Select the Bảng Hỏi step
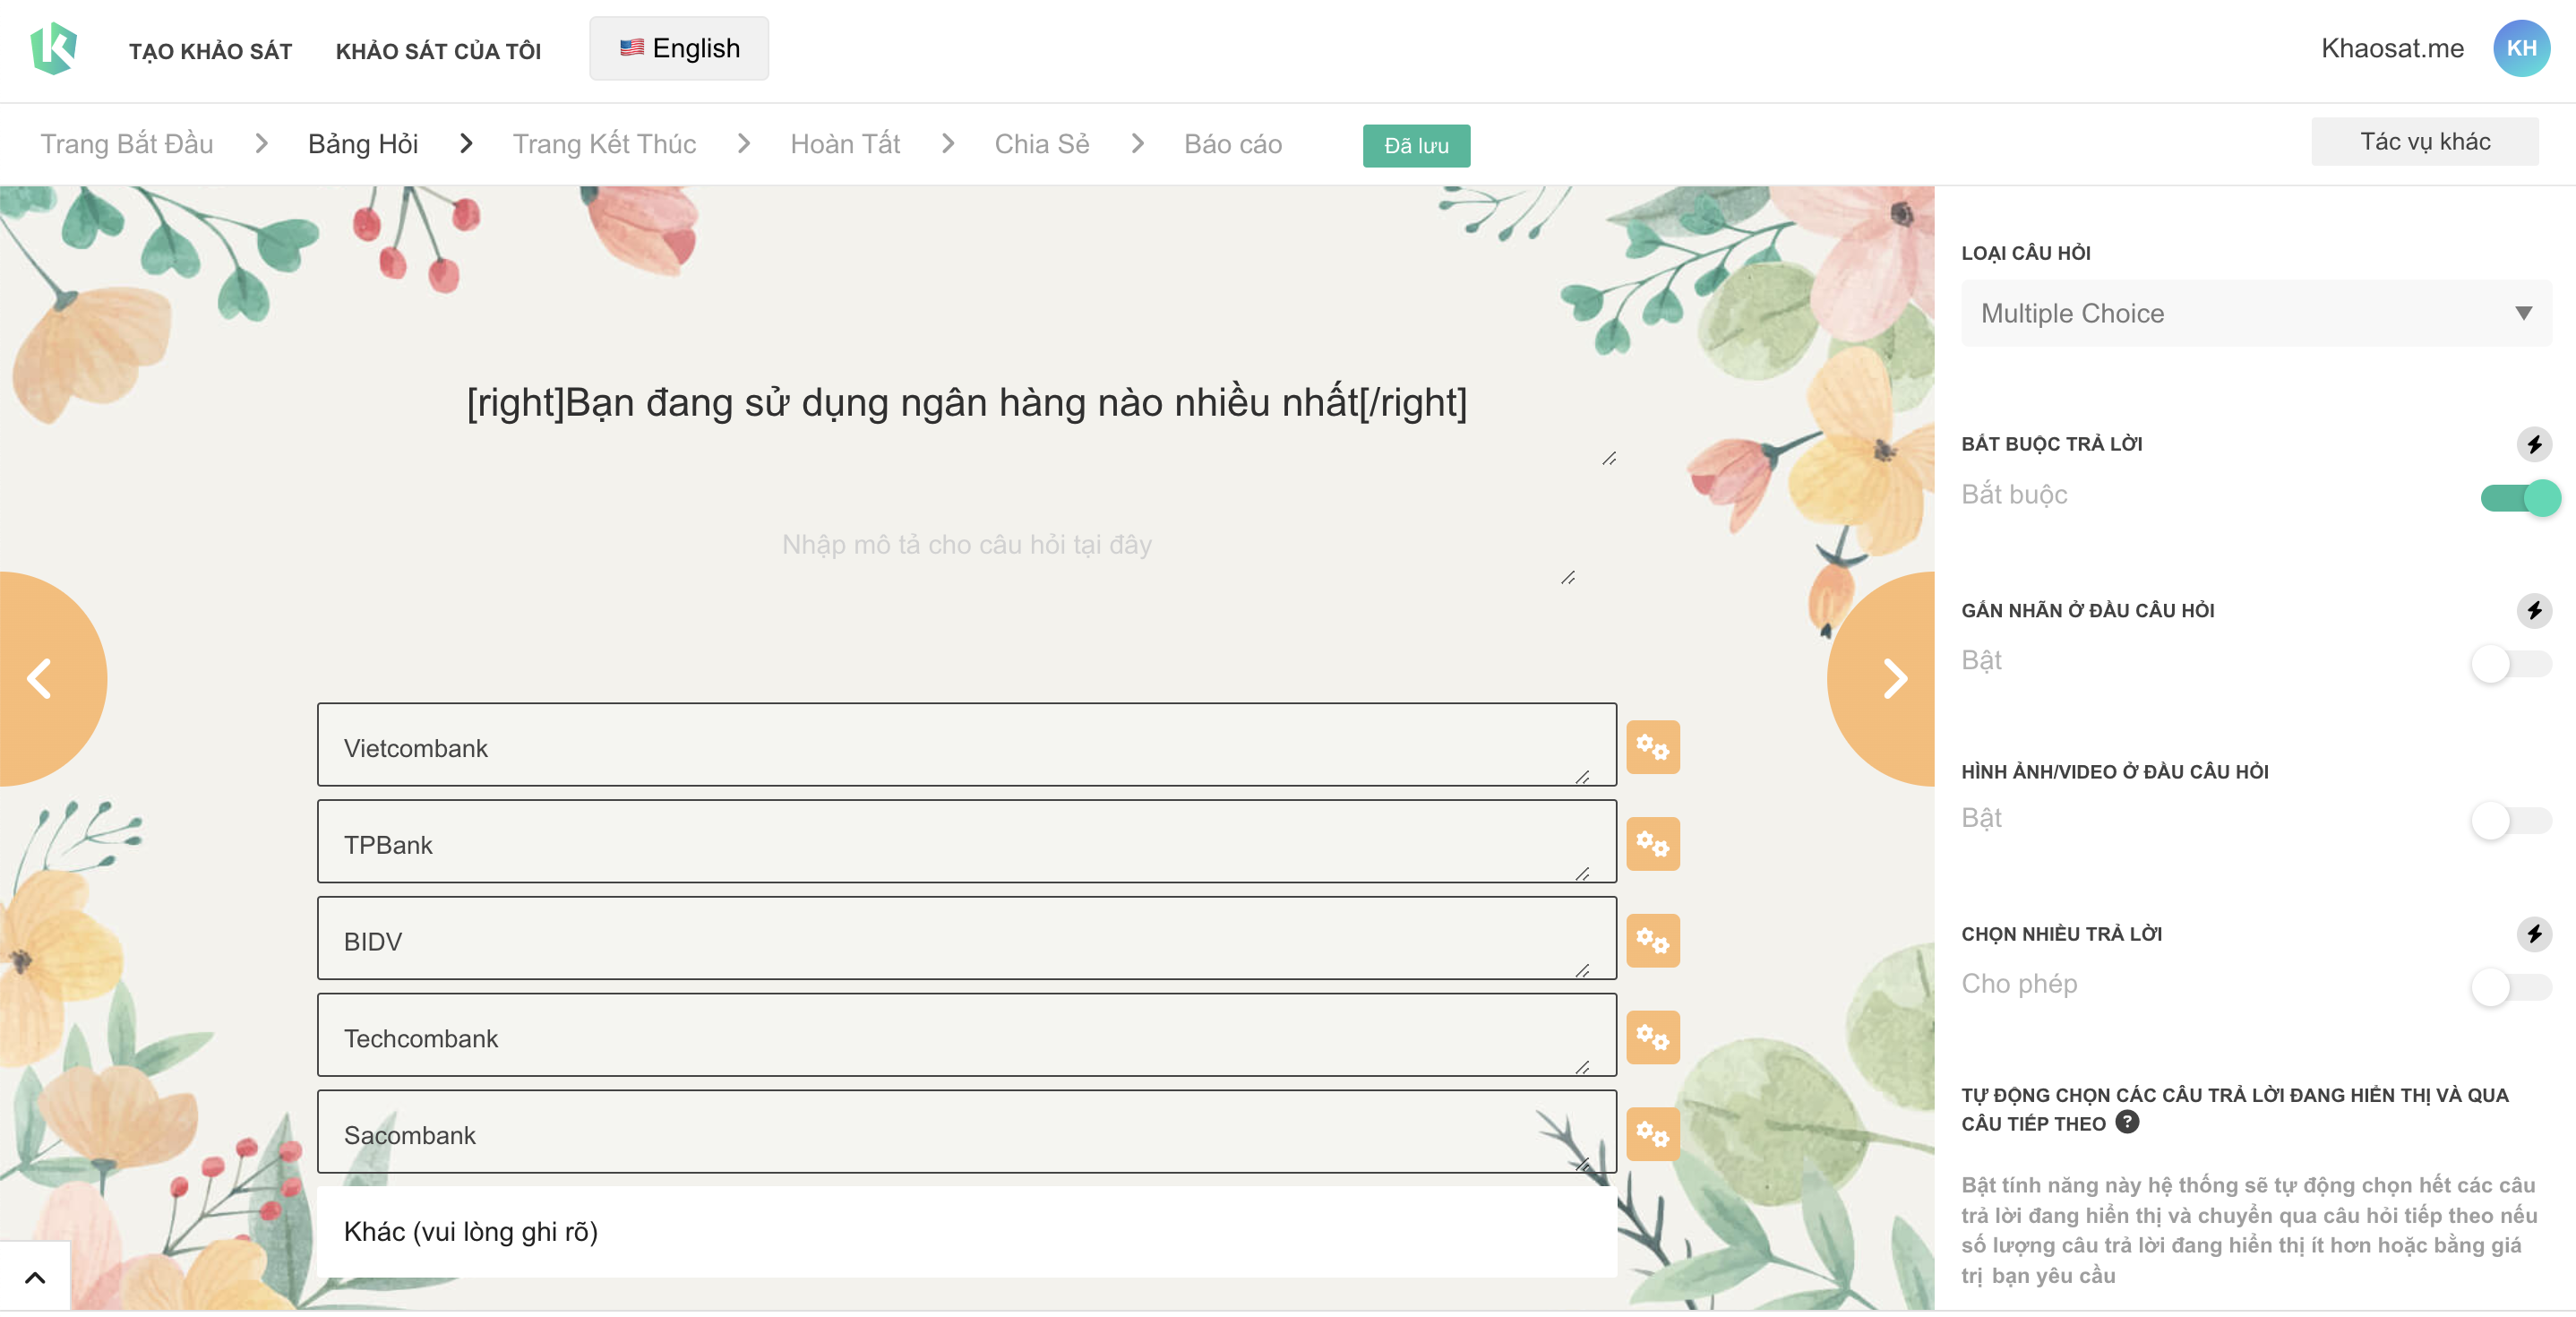The image size is (2576, 1317). tap(363, 144)
